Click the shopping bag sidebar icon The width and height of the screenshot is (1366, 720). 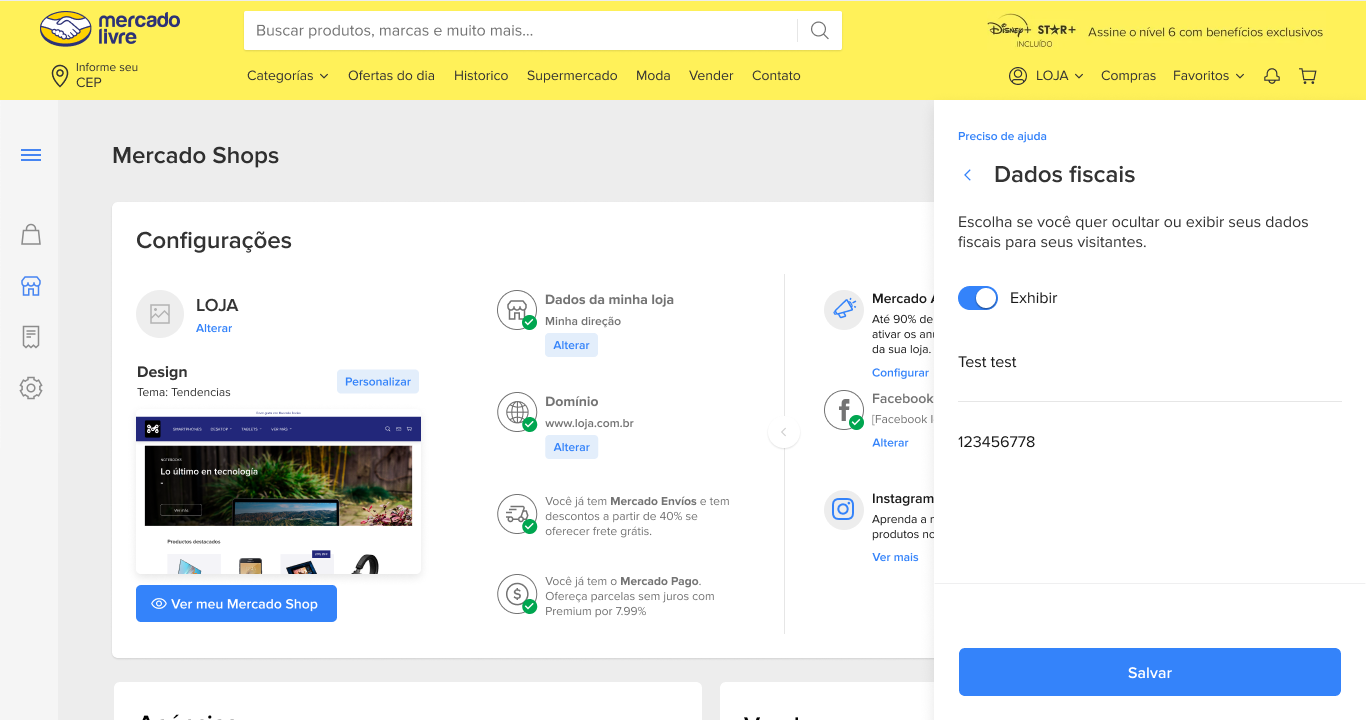(x=31, y=235)
